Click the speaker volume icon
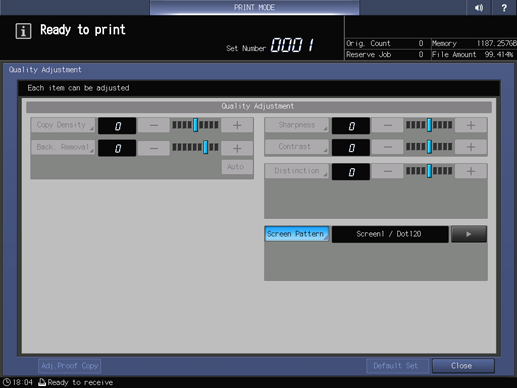This screenshot has width=517, height=388. (479, 7)
